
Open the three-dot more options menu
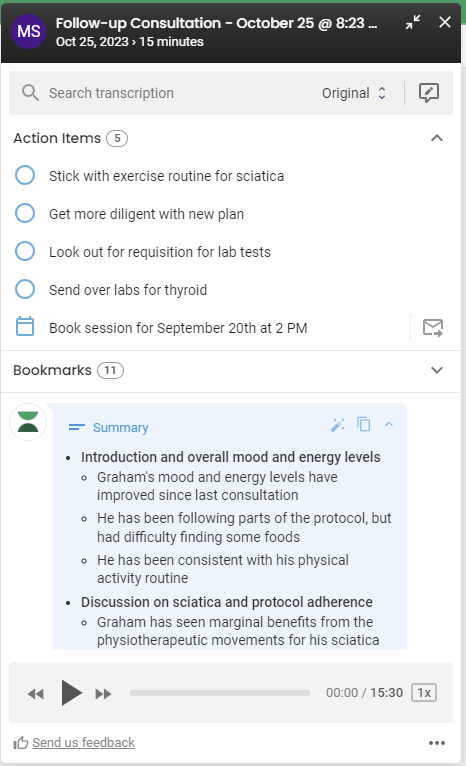tap(437, 743)
